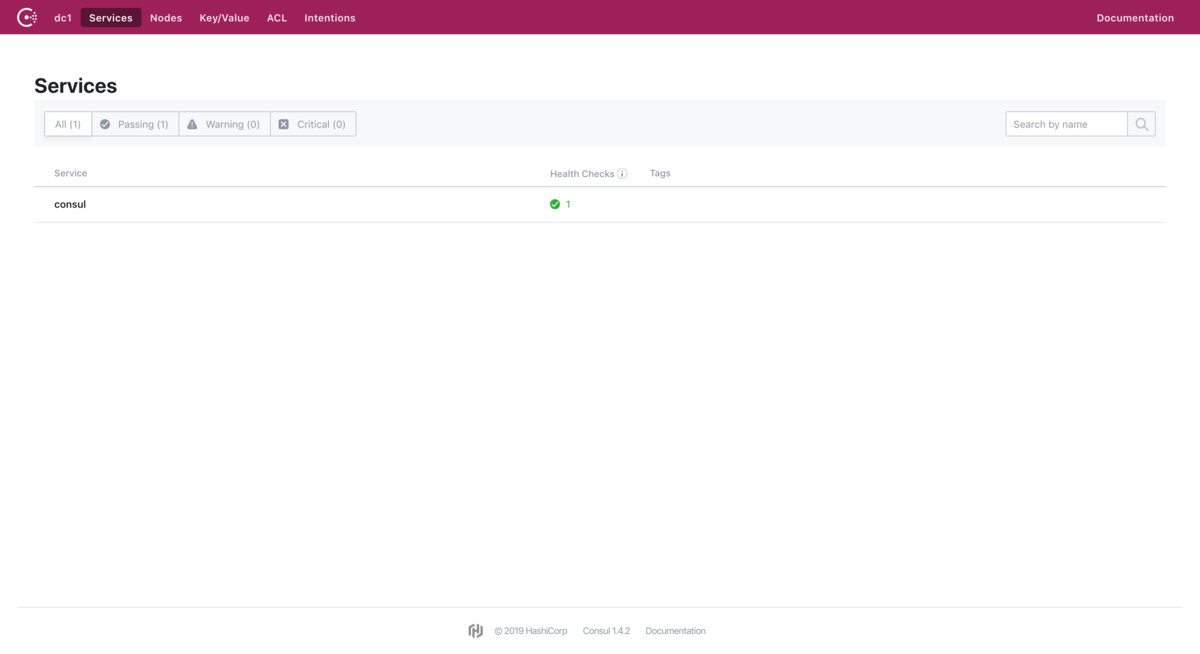Click the Services page heading
This screenshot has width=1200, height=654.
(75, 86)
